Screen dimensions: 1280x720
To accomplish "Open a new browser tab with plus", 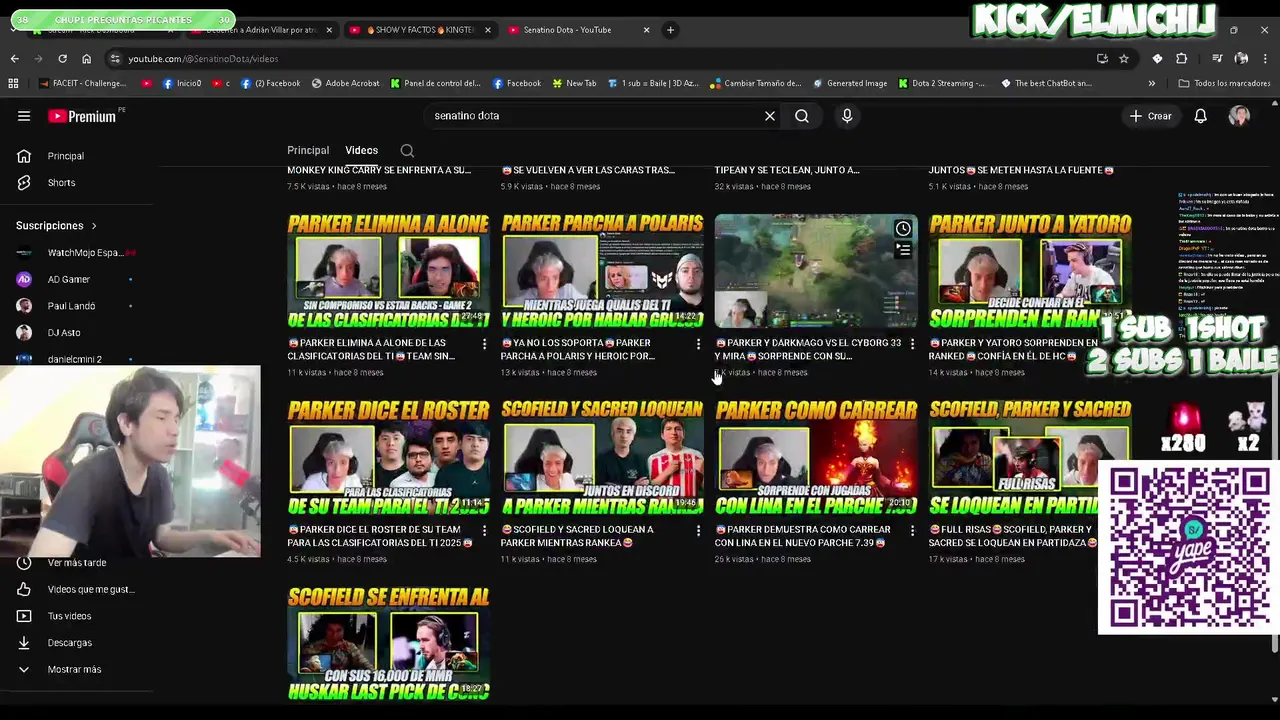I will tap(670, 30).
